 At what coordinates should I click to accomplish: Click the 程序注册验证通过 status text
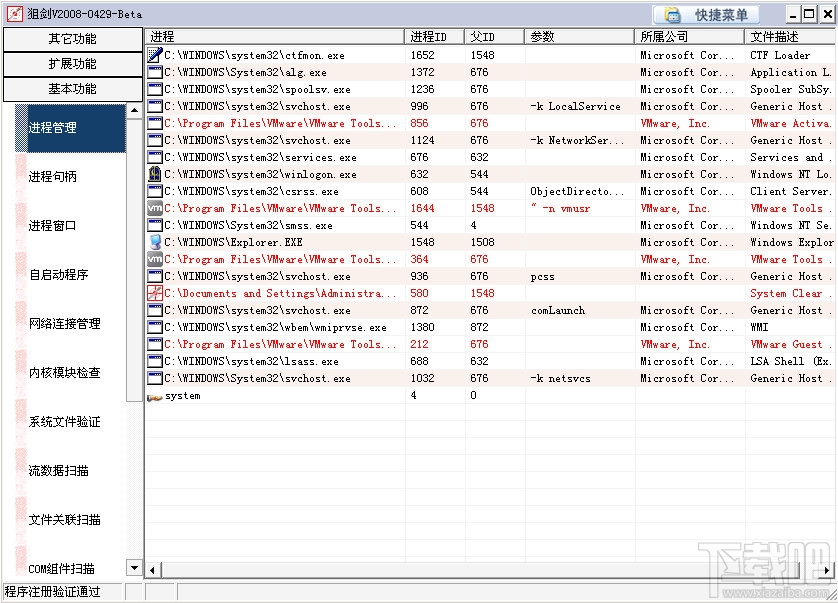click(52, 592)
